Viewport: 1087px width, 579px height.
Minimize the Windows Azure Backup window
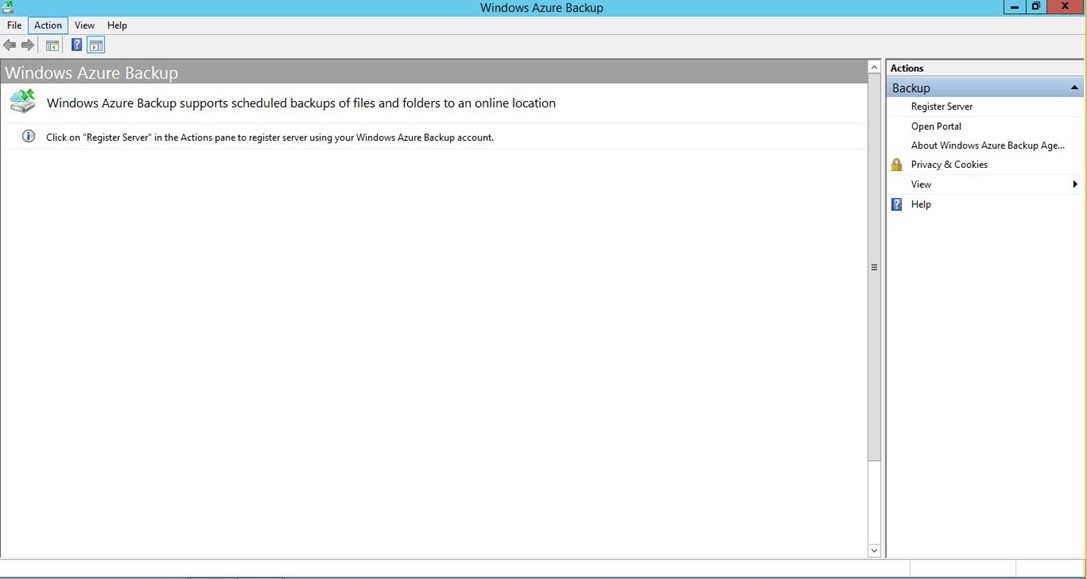(1015, 6)
